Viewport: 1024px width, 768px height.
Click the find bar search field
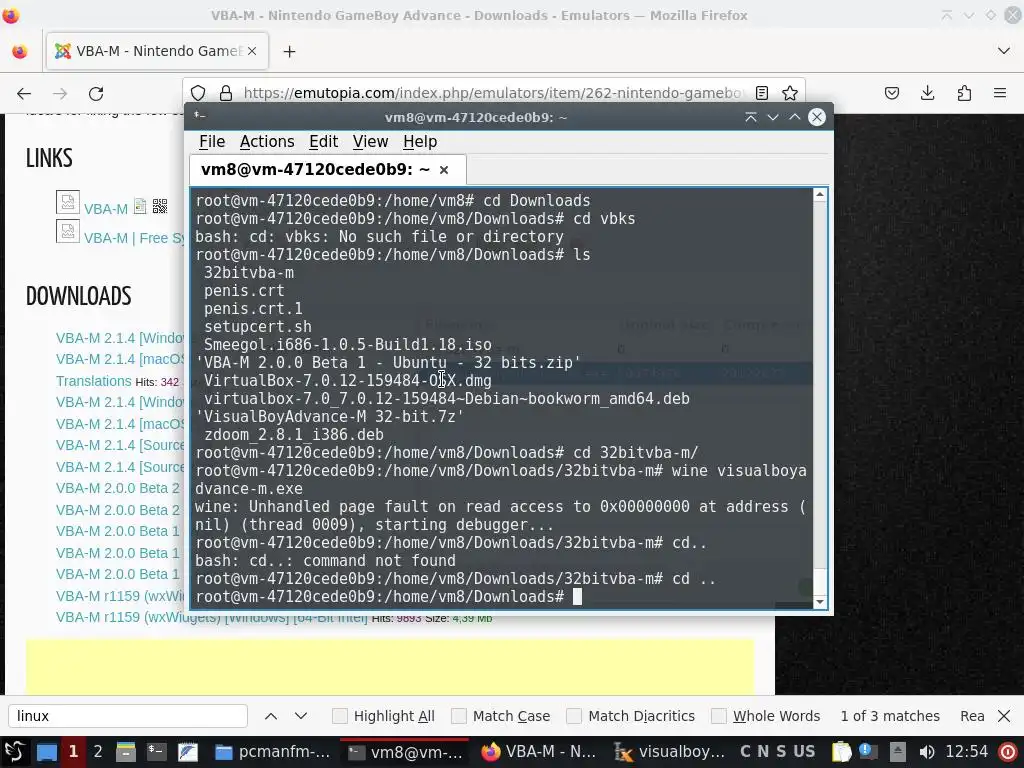tap(128, 716)
